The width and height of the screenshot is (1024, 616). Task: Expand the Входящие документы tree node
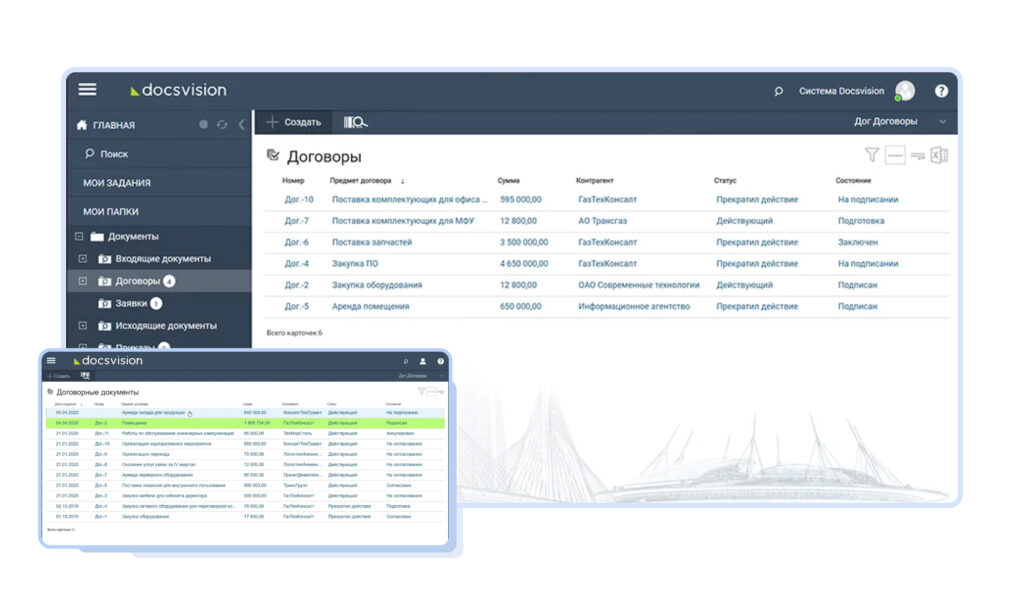[x=83, y=257]
